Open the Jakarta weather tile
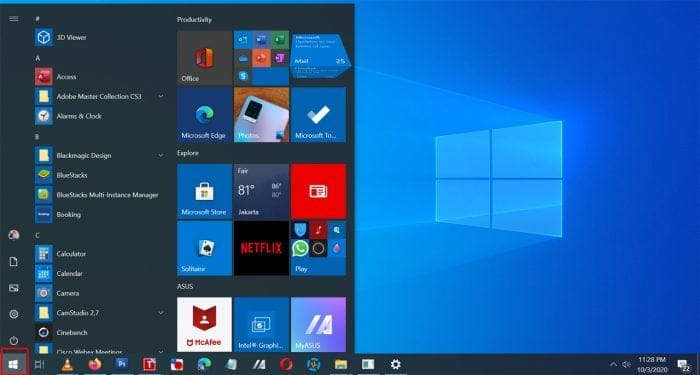Image resolution: width=700 pixels, height=375 pixels. [x=261, y=191]
